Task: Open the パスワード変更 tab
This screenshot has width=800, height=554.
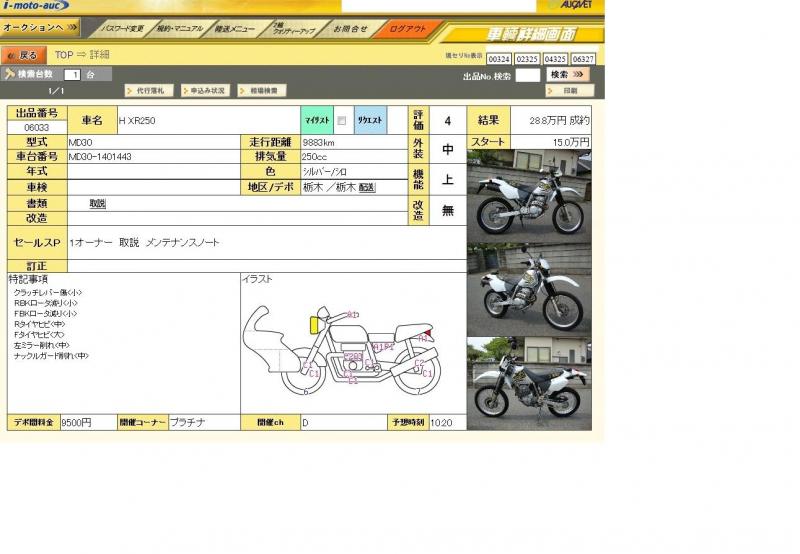Action: 122,29
